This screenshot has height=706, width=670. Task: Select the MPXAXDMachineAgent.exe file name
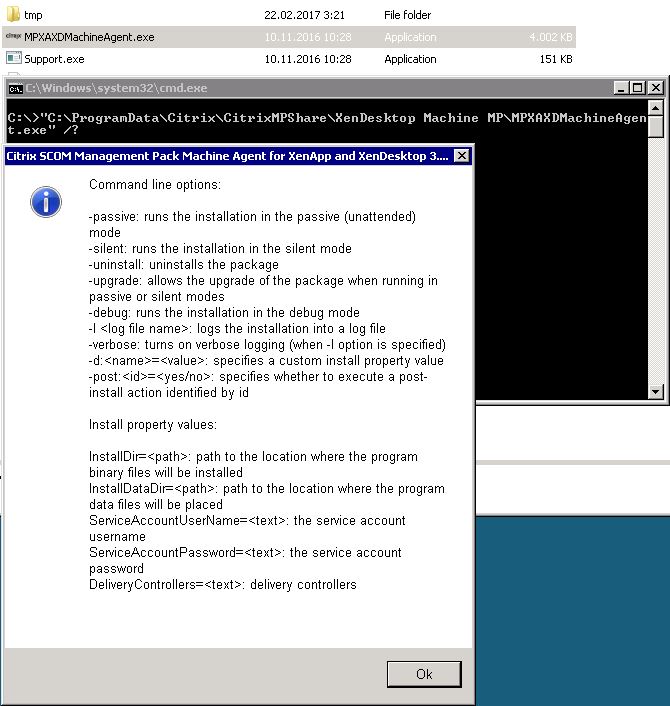(89, 37)
